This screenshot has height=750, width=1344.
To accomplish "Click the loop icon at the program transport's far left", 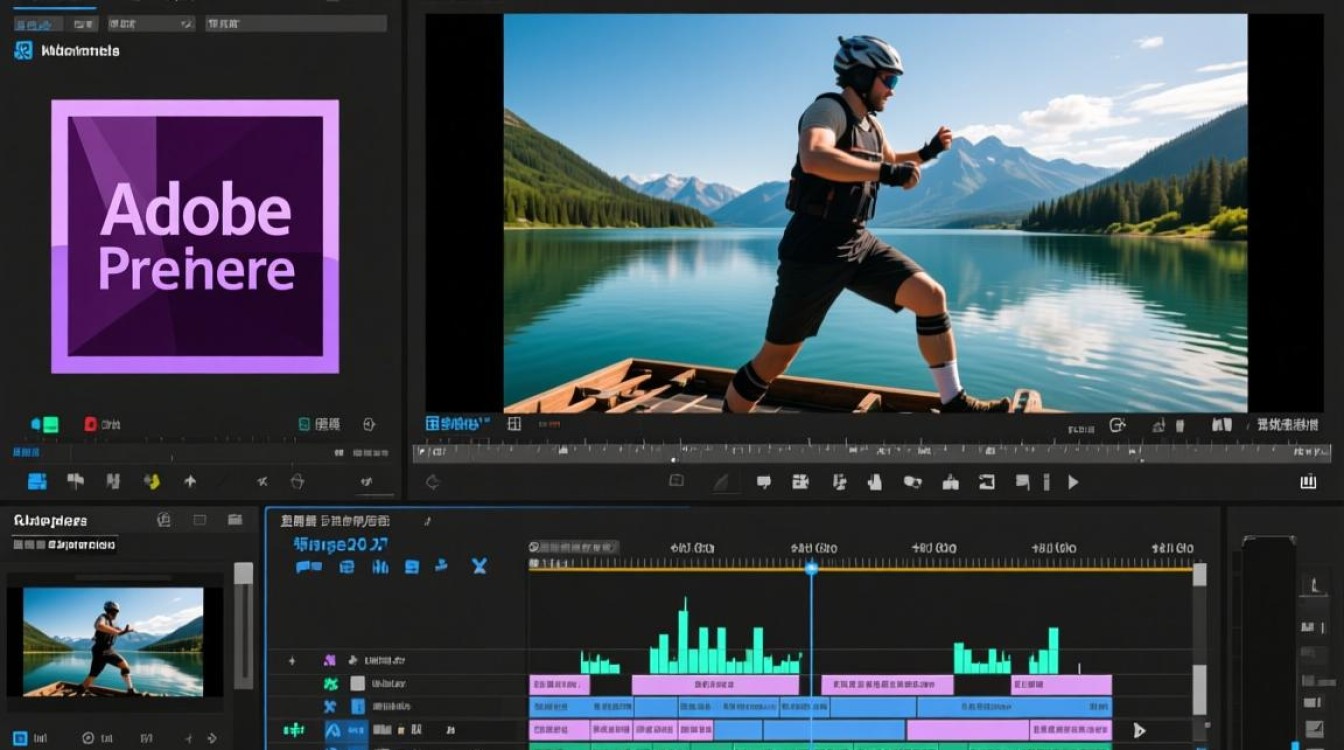I will 432,482.
